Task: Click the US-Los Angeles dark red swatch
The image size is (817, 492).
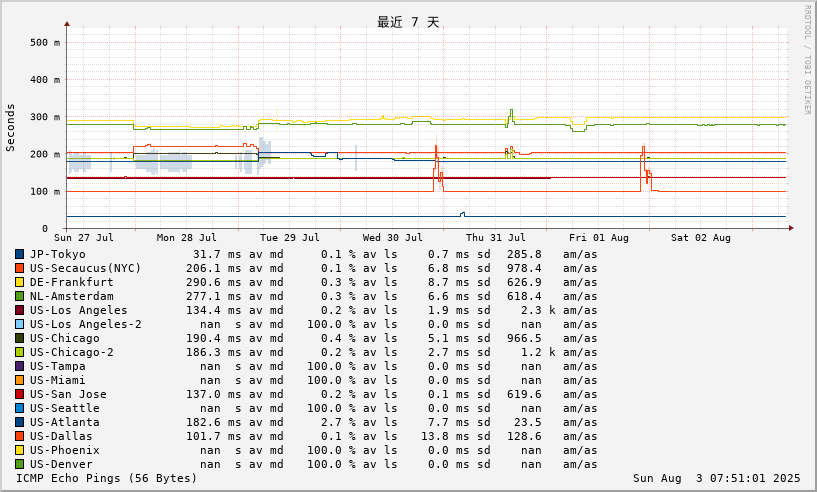Action: point(19,311)
